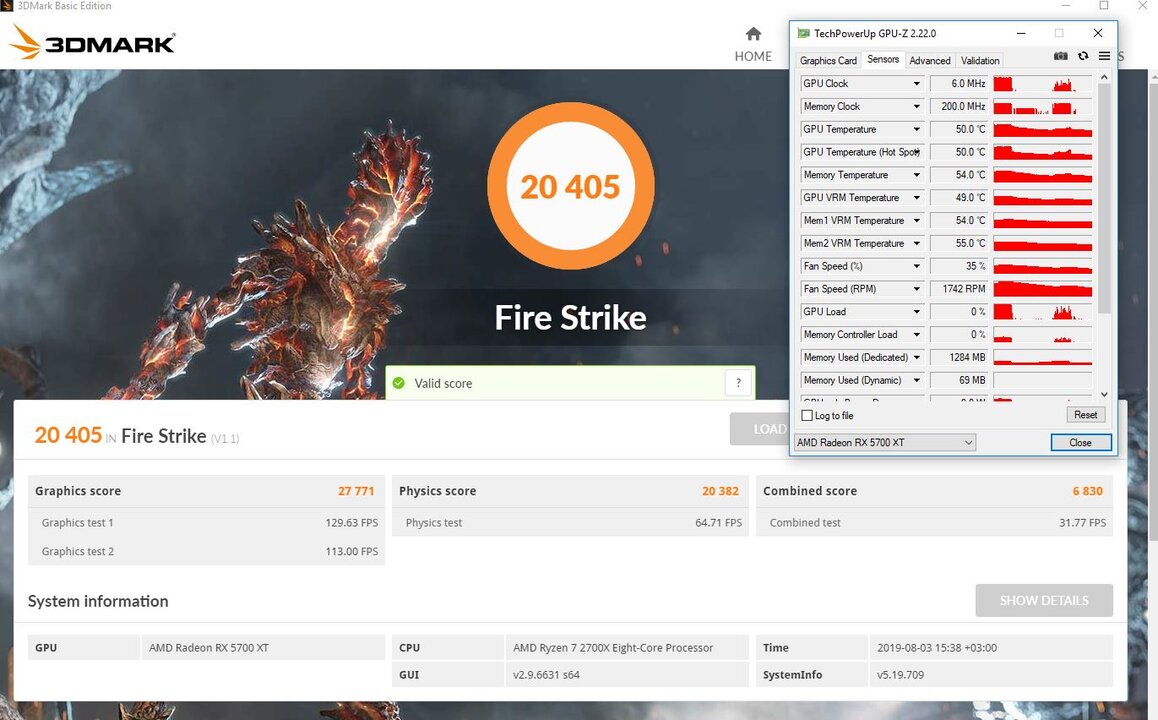This screenshot has width=1158, height=720.
Task: Click the Graphics score value 27 771
Action: point(356,491)
